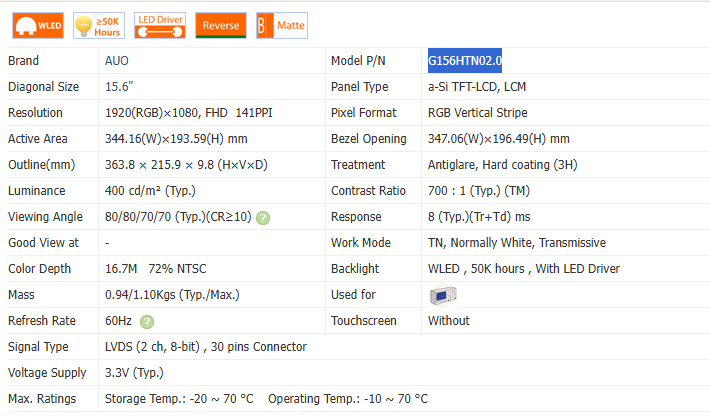
Task: Click the 15.6" diagonal size value
Action: pyautogui.click(x=119, y=86)
